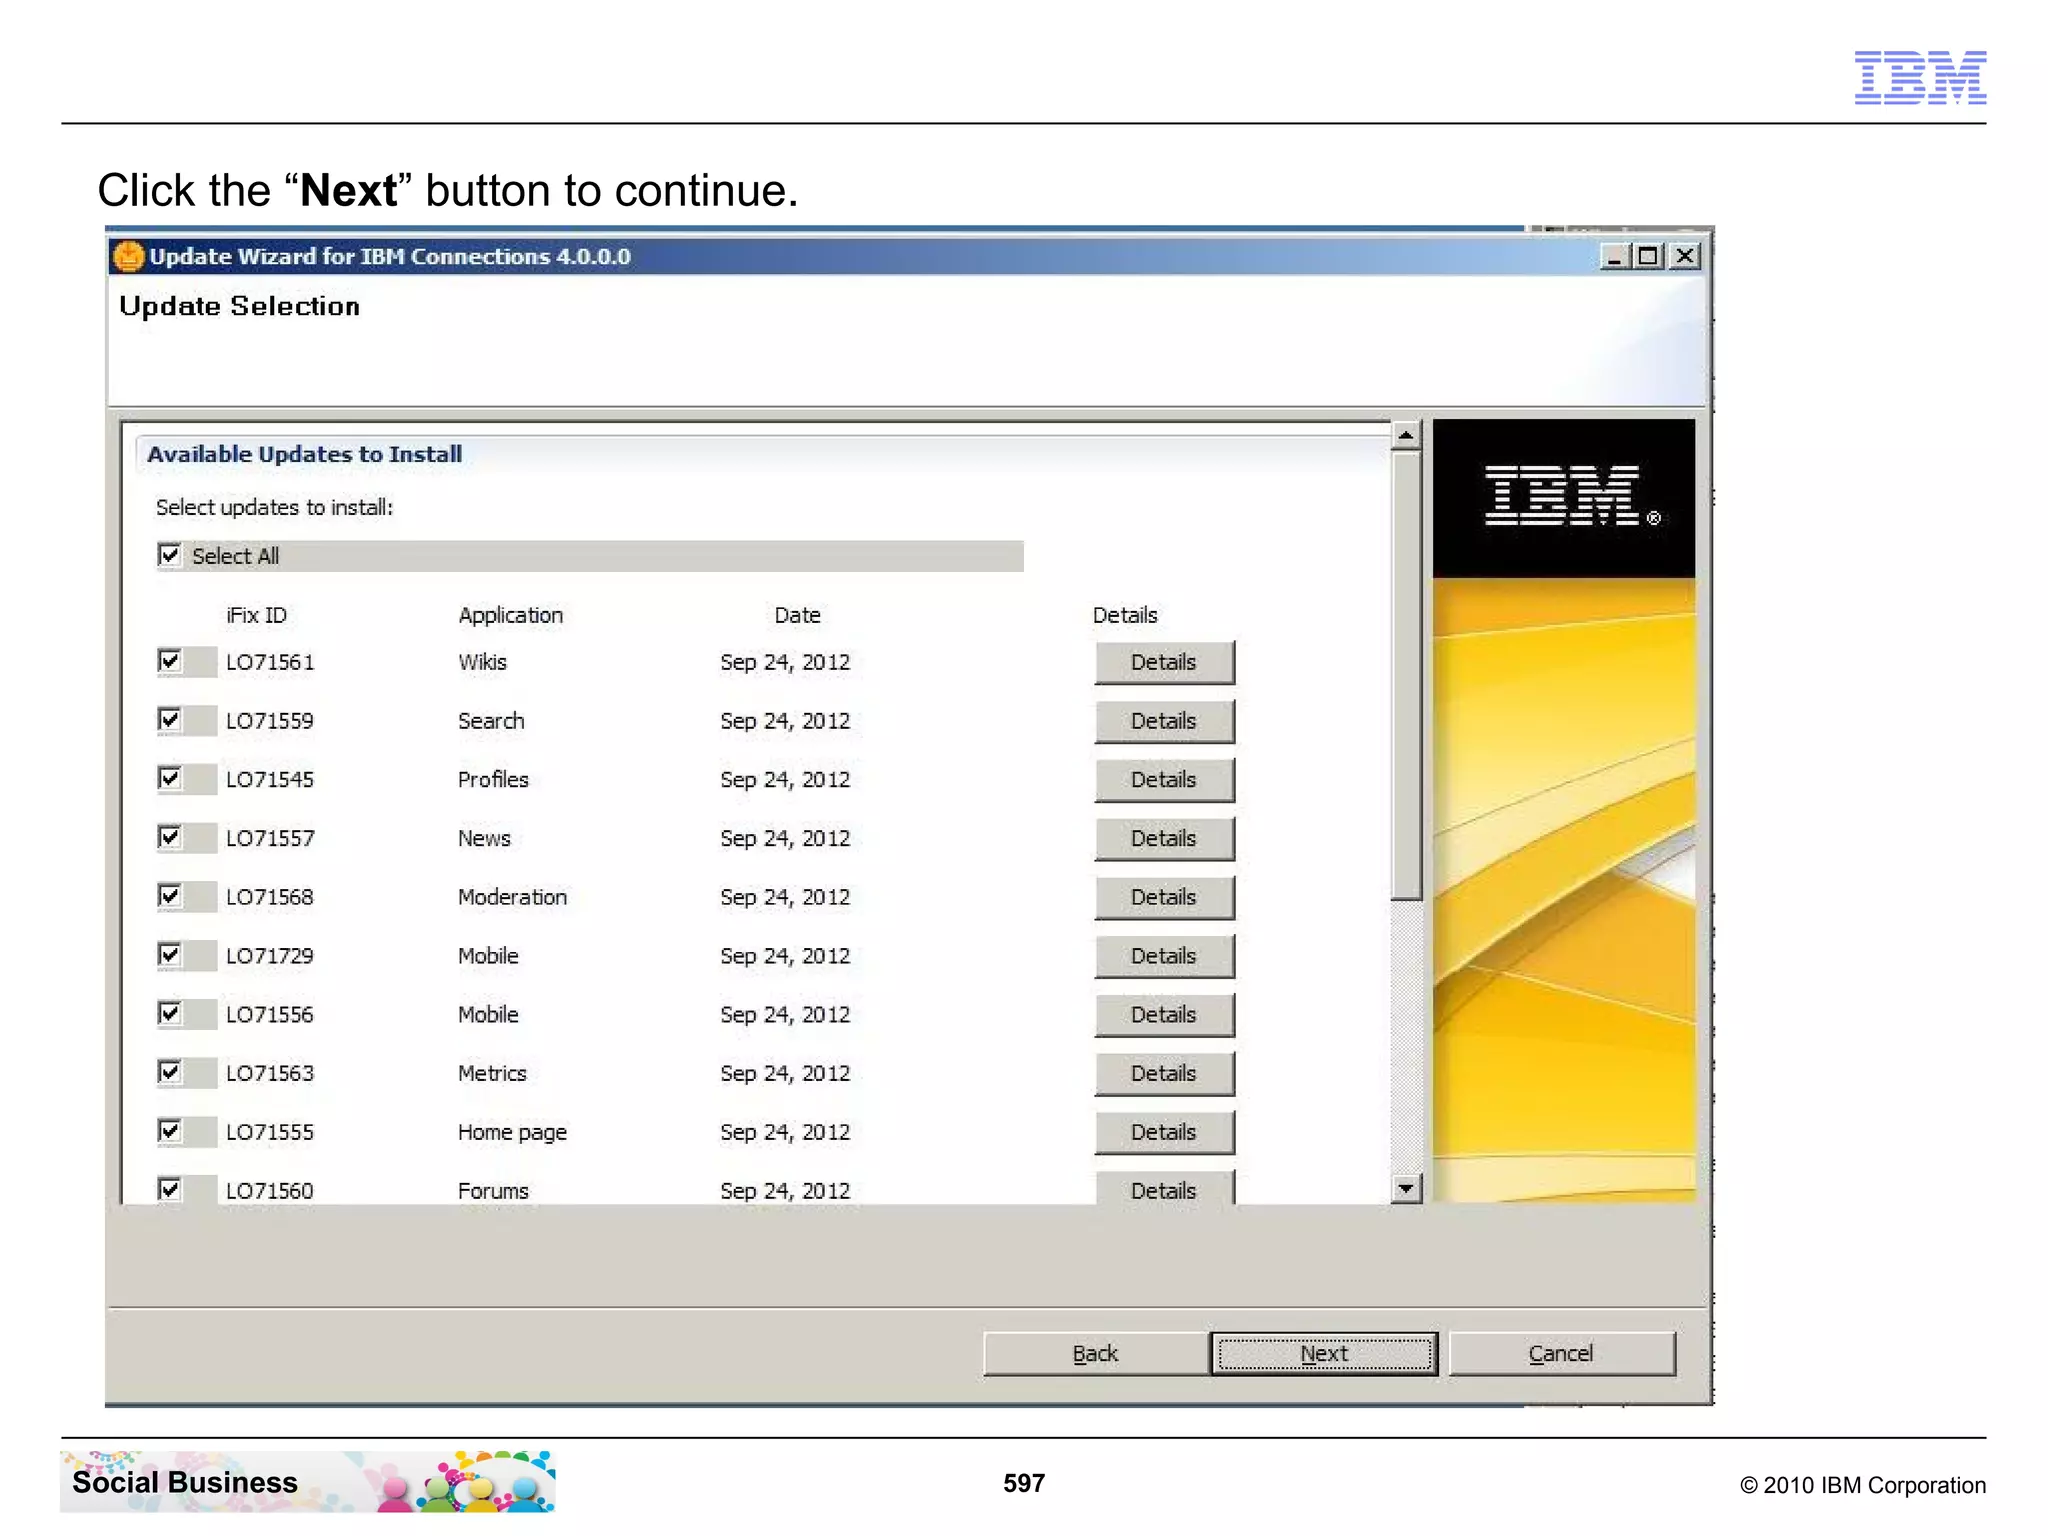Click the Date column header

(797, 615)
